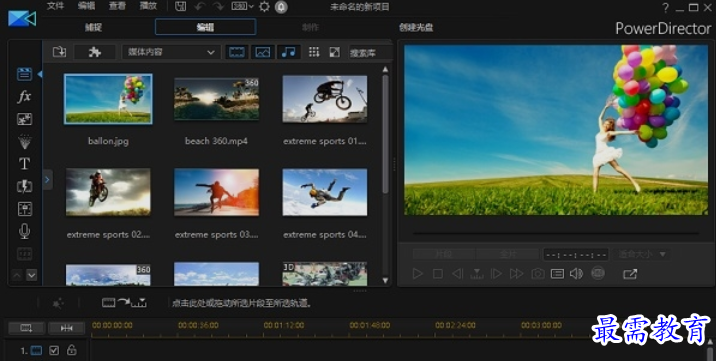This screenshot has width=716, height=361.
Task: Open the 播放 menu
Action: click(x=148, y=6)
